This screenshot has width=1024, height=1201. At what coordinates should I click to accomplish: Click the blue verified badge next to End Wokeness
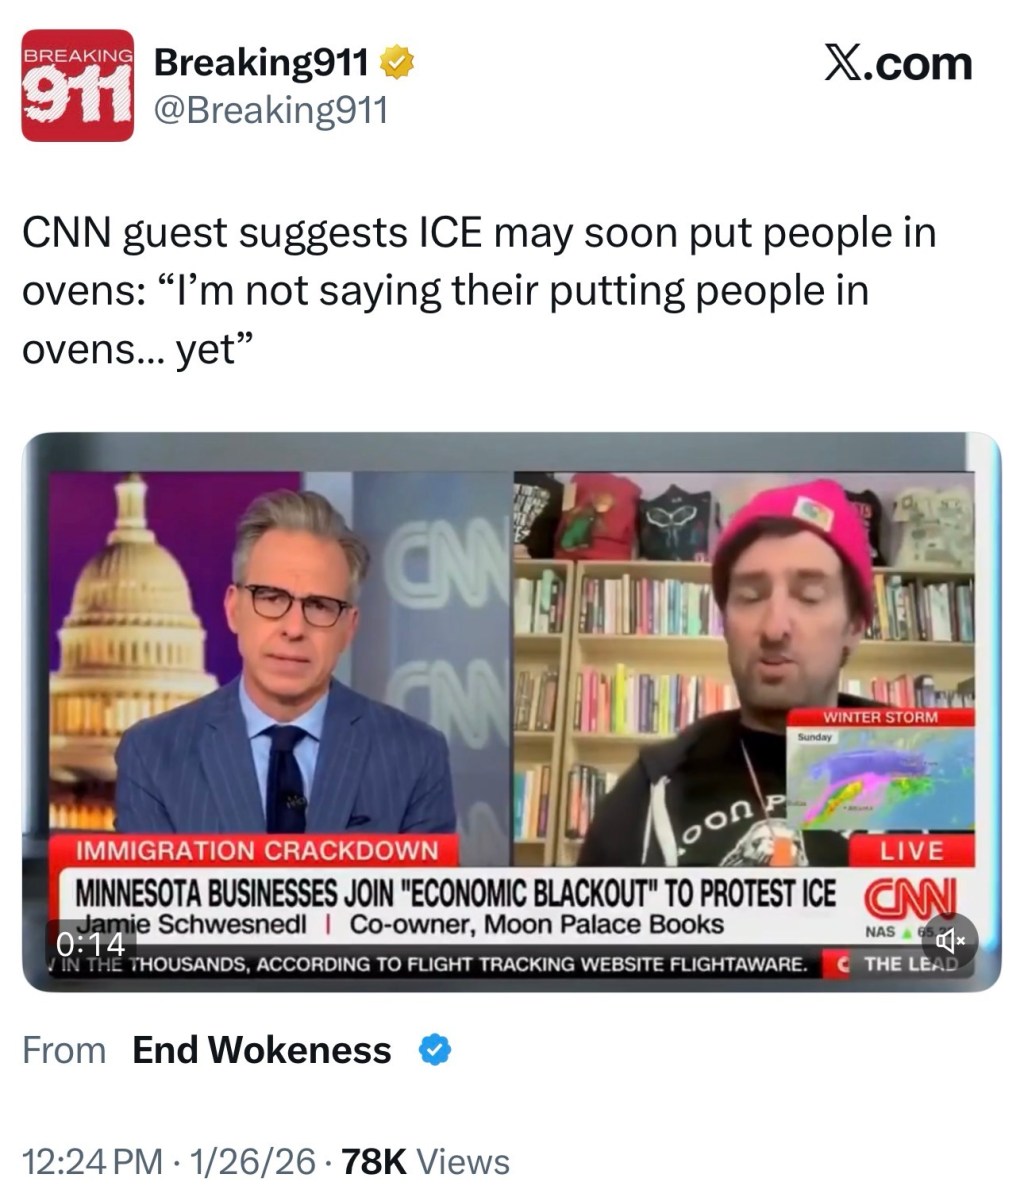[x=434, y=1050]
